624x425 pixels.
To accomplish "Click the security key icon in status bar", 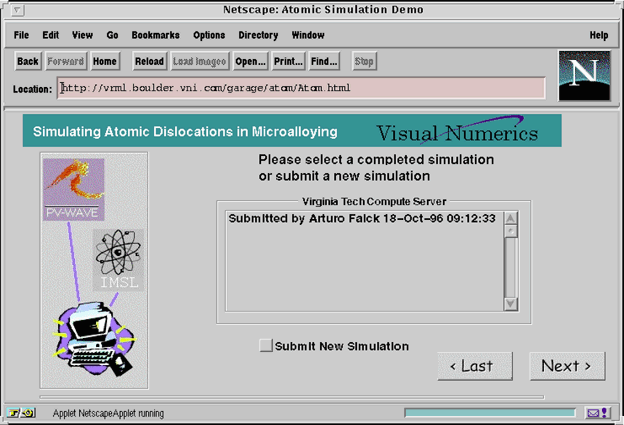I will [21, 413].
